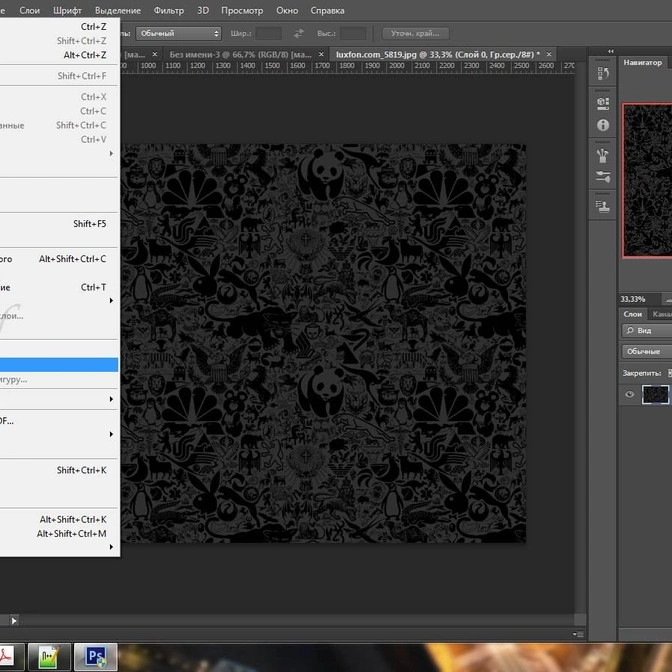Choose the Ctrl+Z undo menu entry

(59, 27)
